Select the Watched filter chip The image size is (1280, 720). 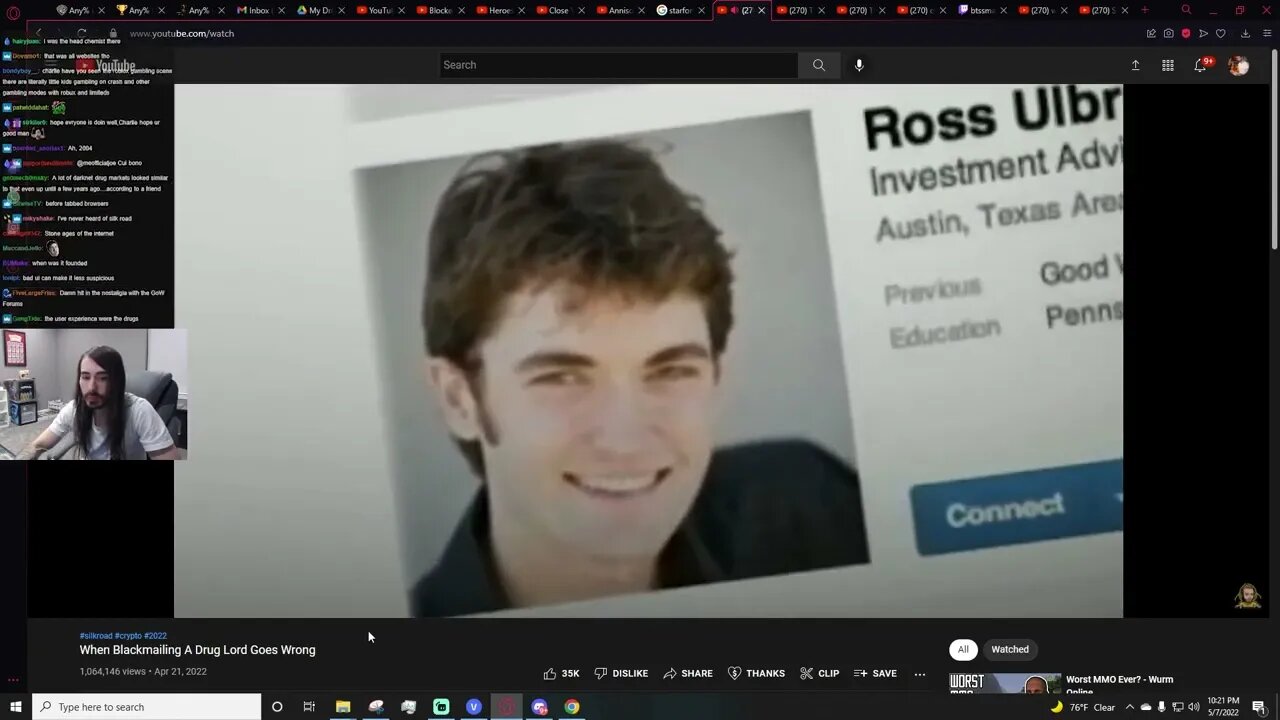pos(1010,649)
